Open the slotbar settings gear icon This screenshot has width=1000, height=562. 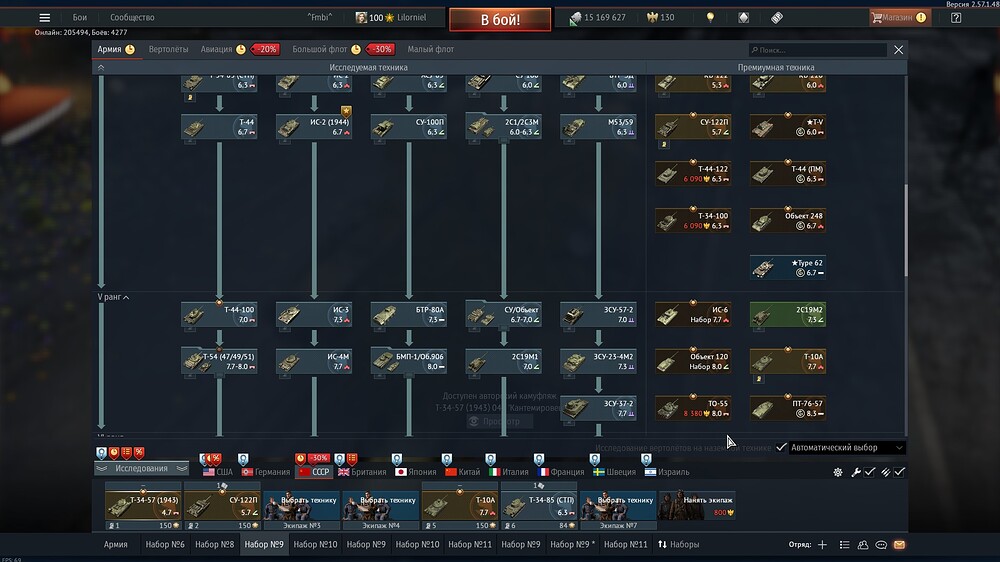[x=838, y=472]
